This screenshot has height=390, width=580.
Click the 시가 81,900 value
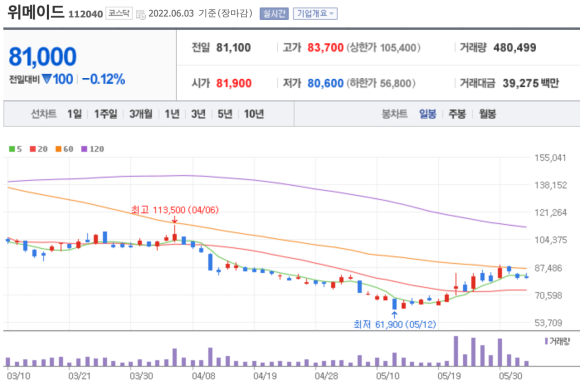234,83
